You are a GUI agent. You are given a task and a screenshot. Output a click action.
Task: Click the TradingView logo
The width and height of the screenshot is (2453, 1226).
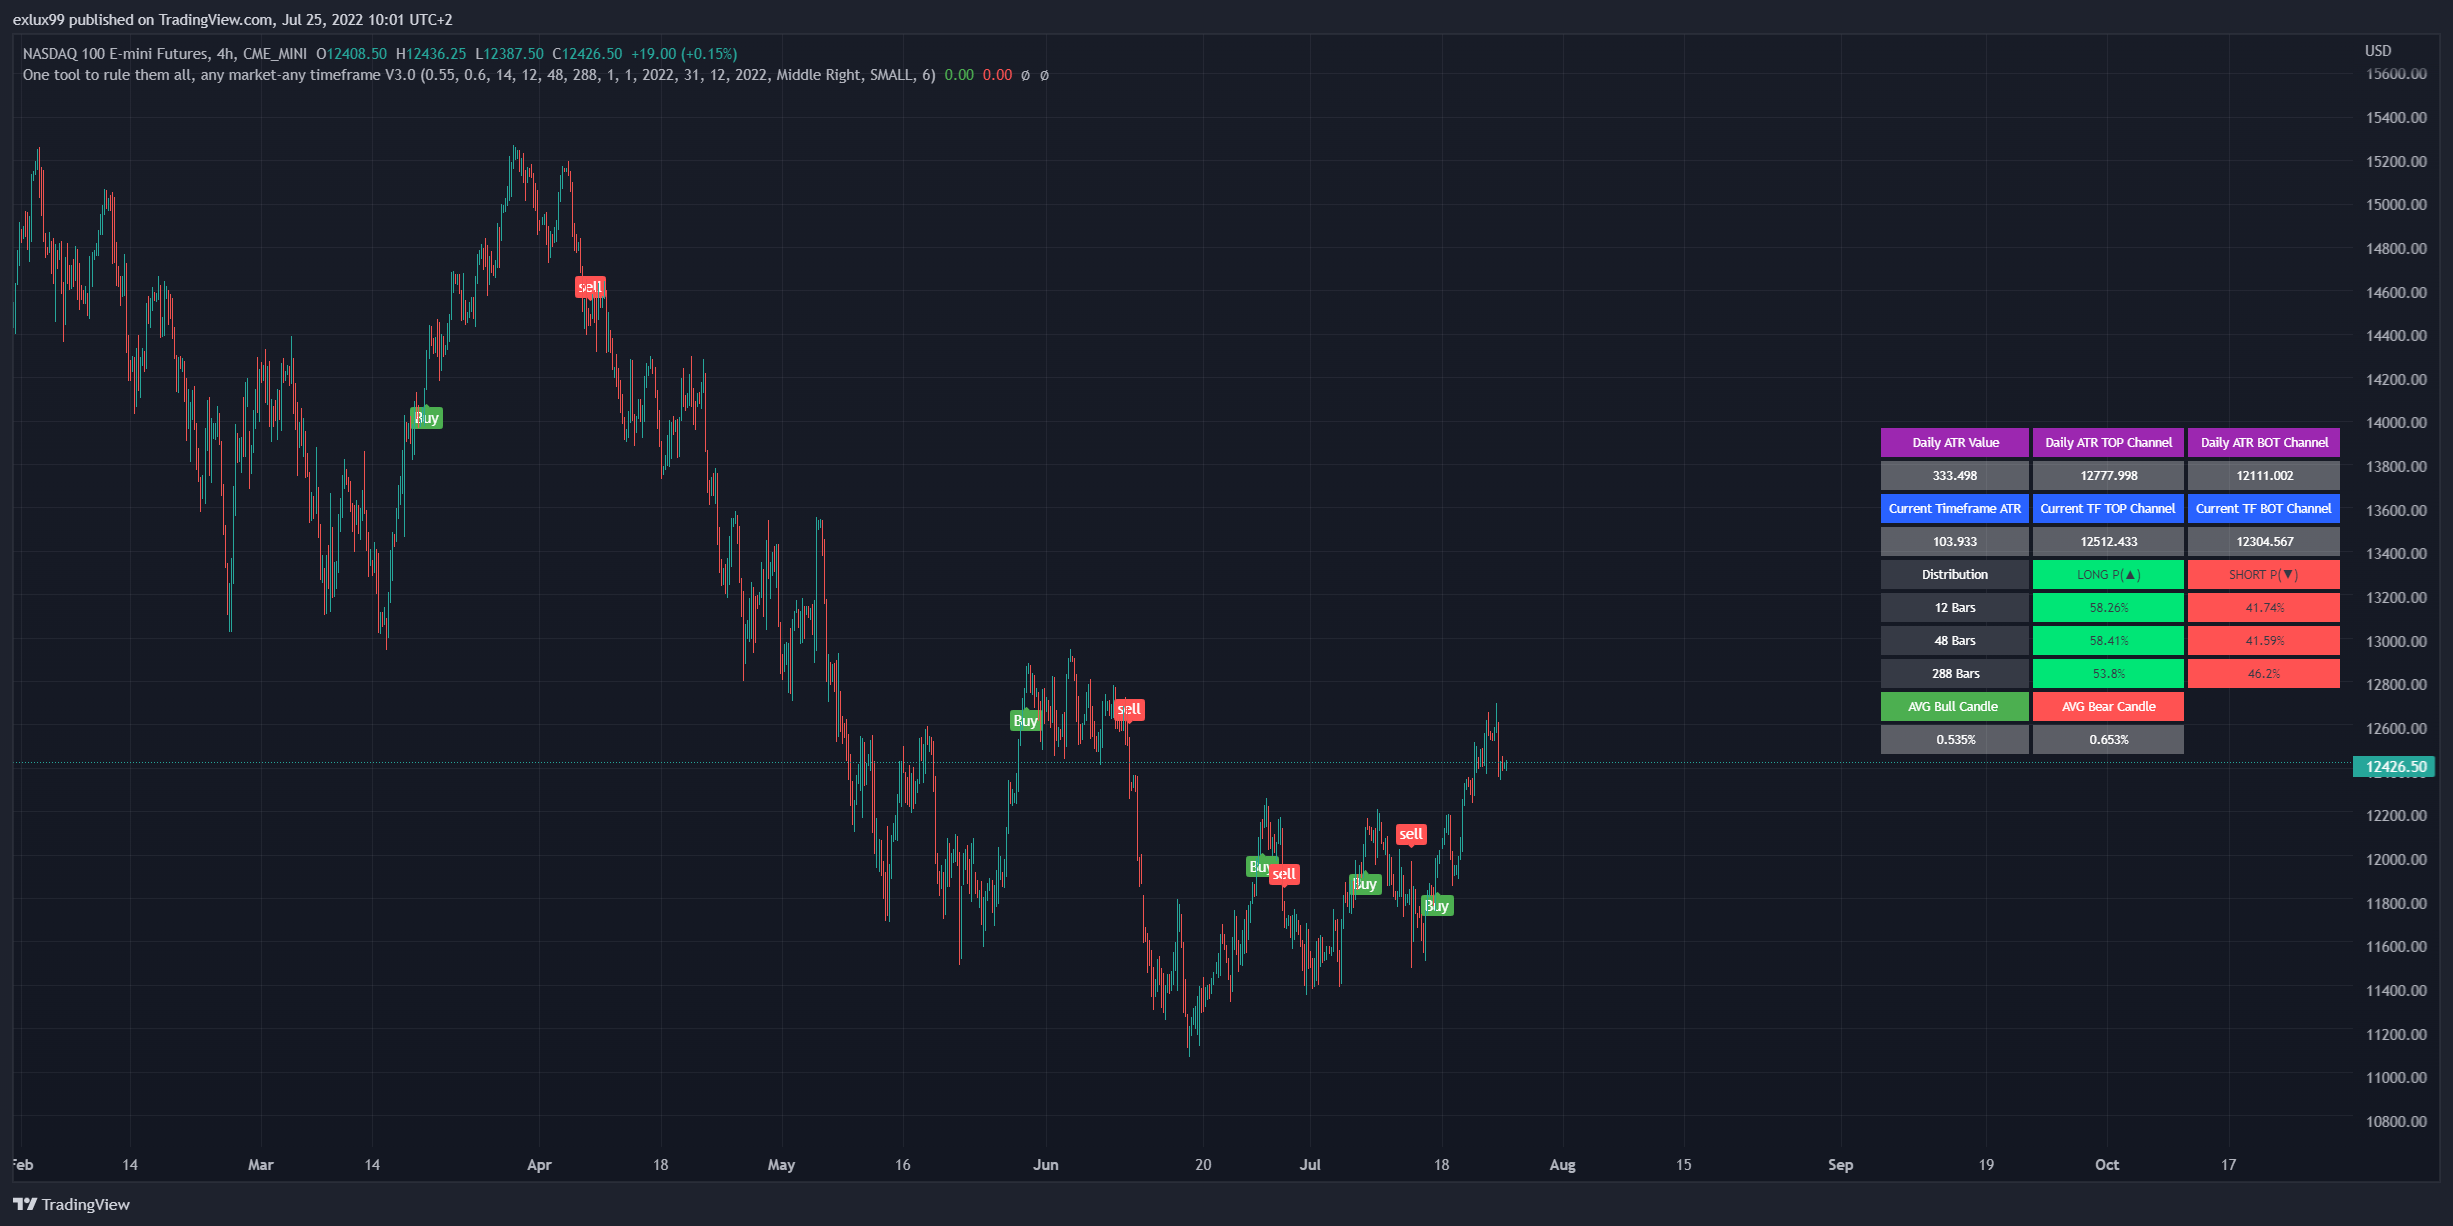pyautogui.click(x=71, y=1204)
